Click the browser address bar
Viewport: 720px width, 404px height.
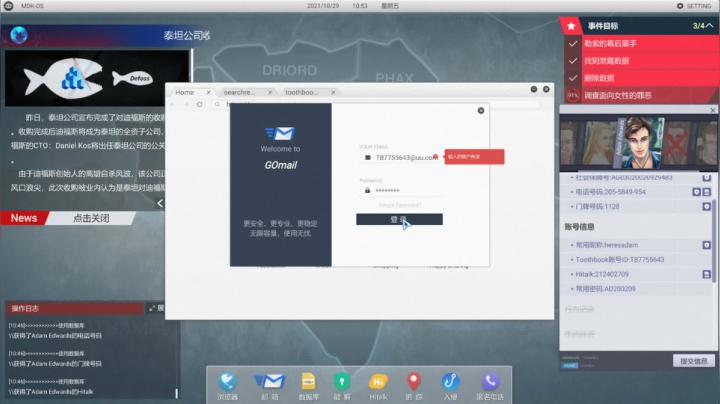point(376,105)
